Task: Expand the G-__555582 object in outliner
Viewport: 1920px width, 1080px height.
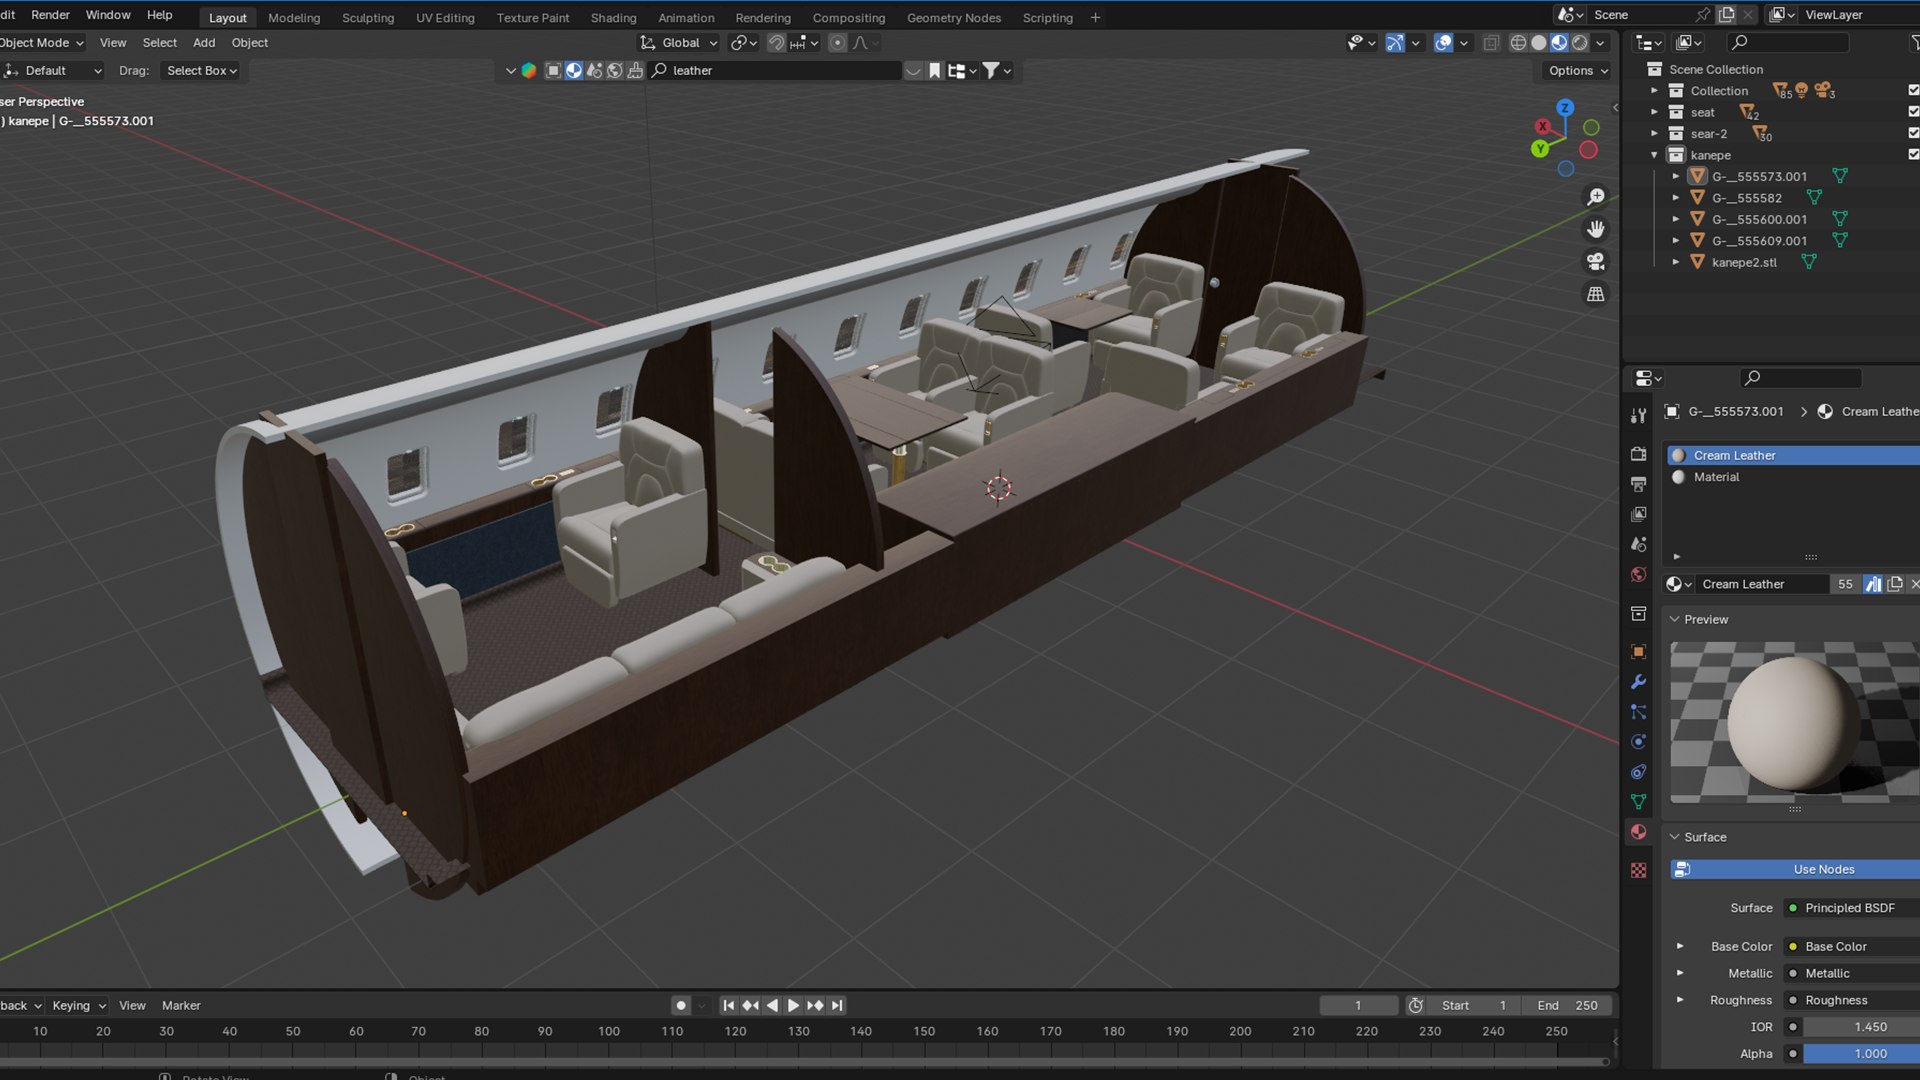Action: pos(1676,198)
